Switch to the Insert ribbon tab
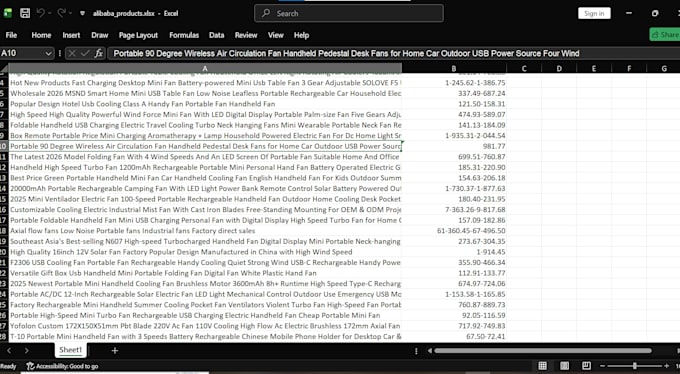680x374 pixels. pos(71,35)
